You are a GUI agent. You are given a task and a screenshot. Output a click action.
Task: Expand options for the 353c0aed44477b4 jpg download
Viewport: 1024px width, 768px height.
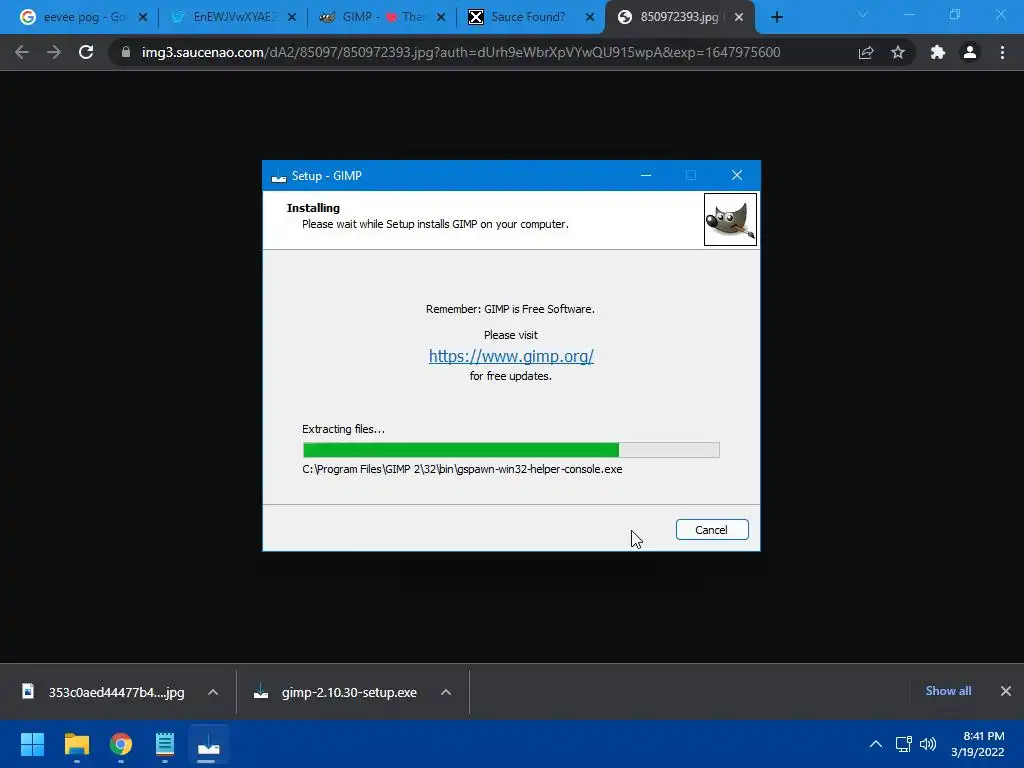213,692
